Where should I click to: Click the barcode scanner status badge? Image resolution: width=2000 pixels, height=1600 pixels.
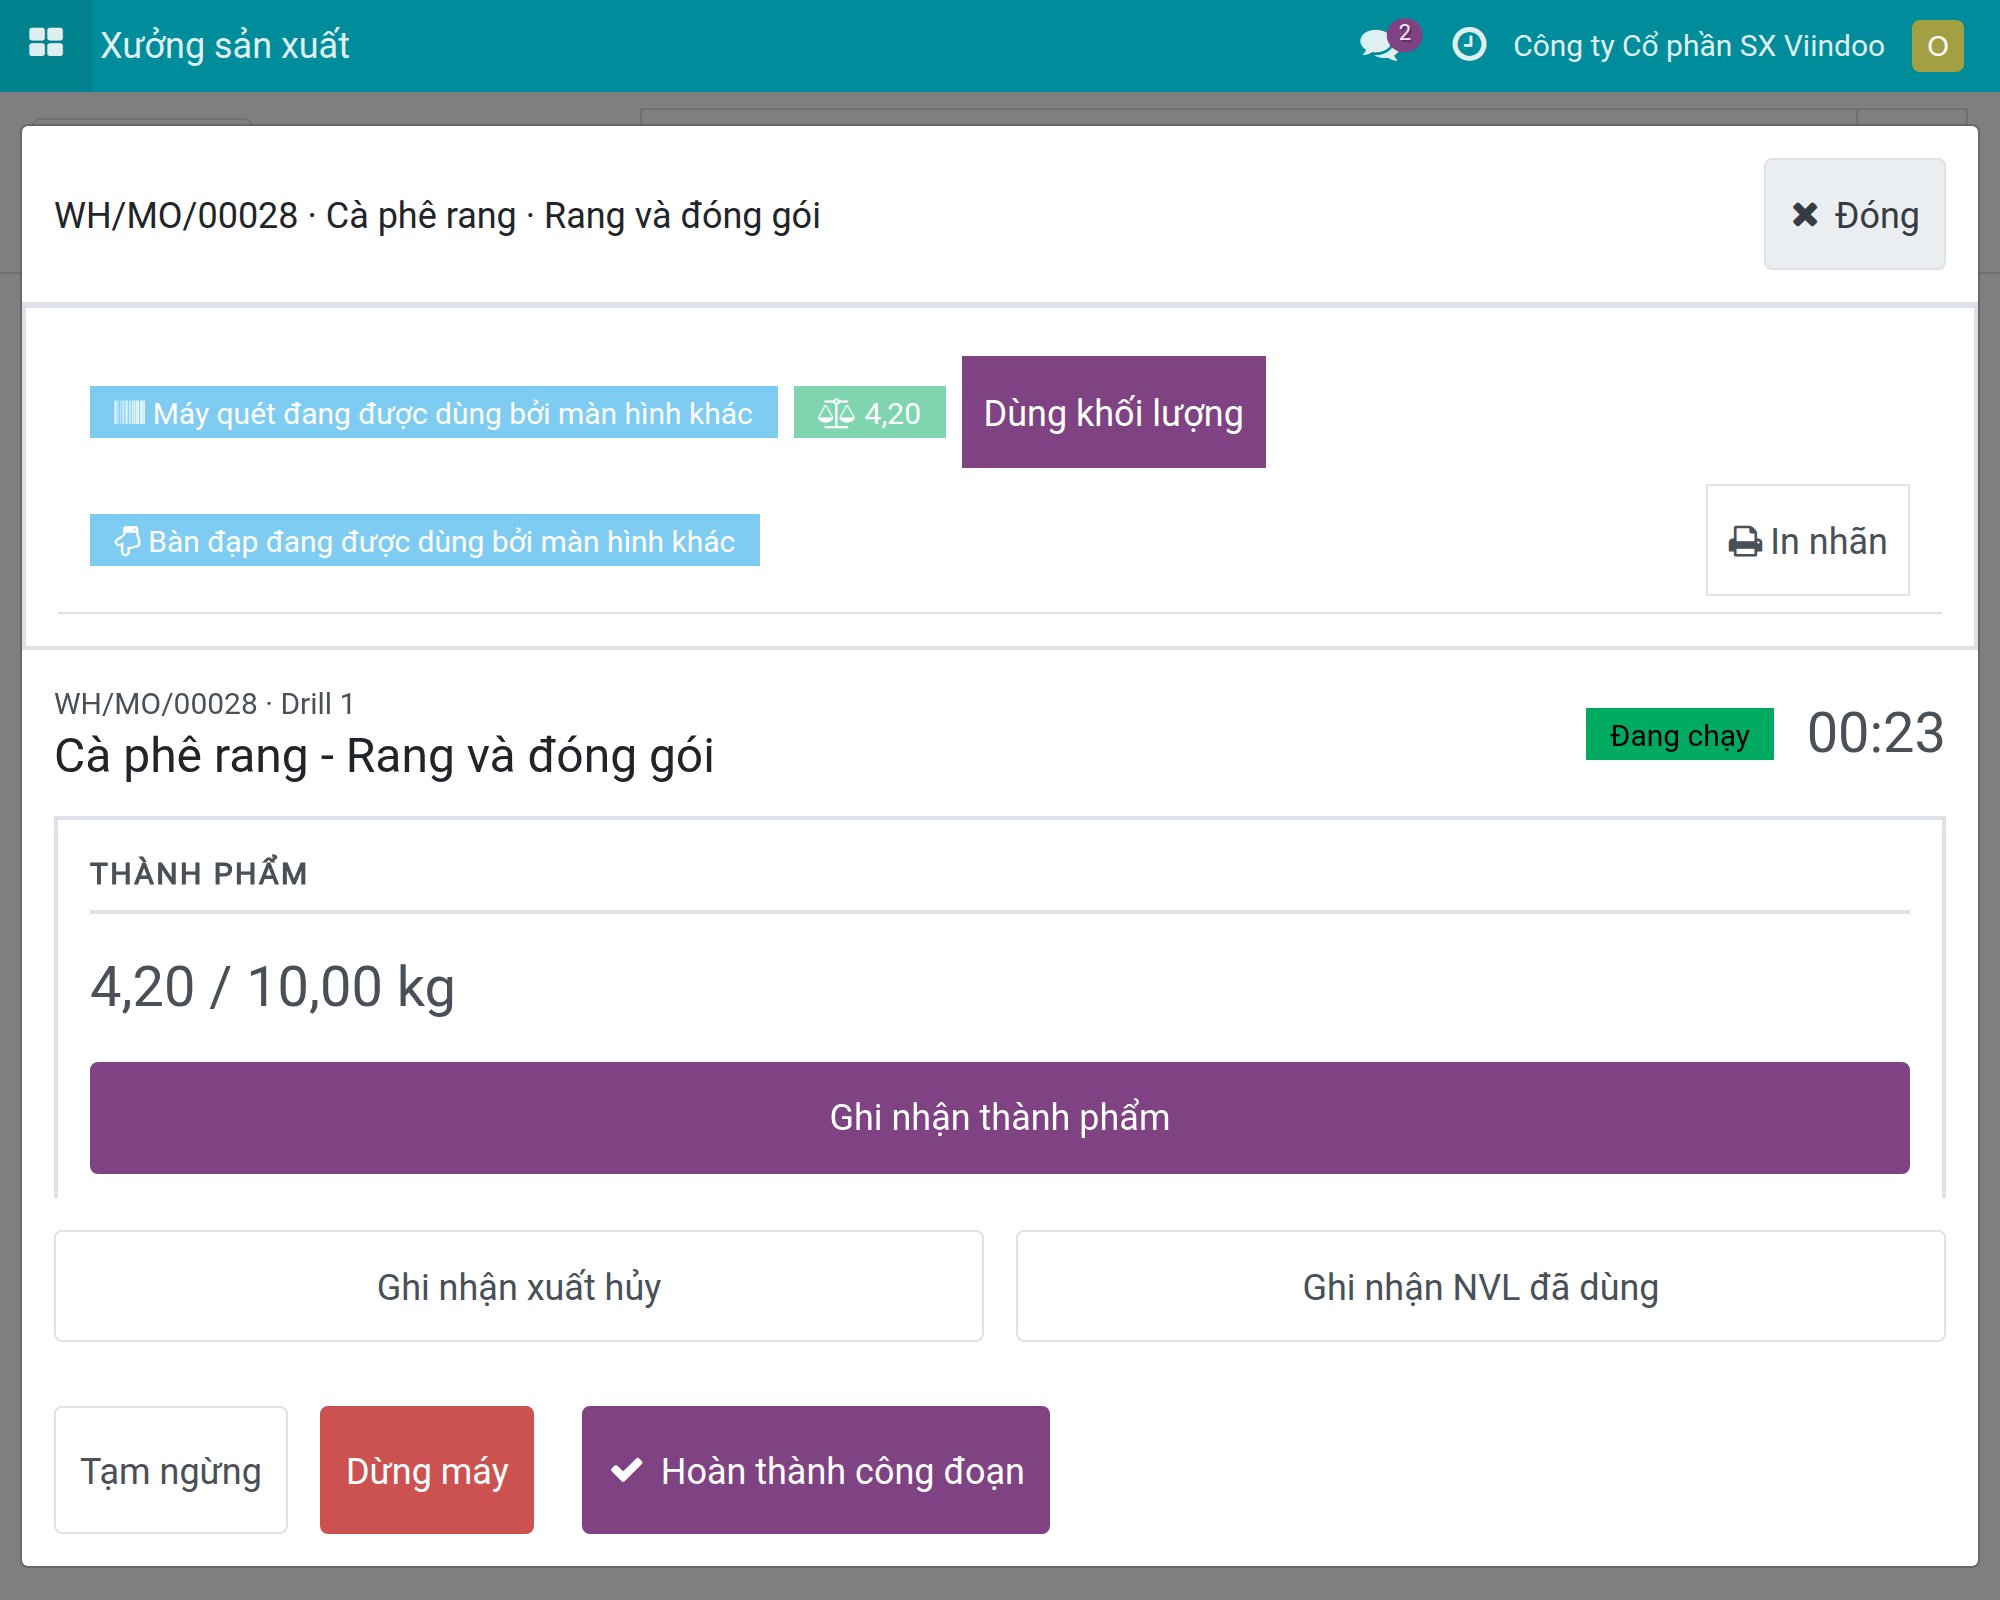click(x=434, y=412)
